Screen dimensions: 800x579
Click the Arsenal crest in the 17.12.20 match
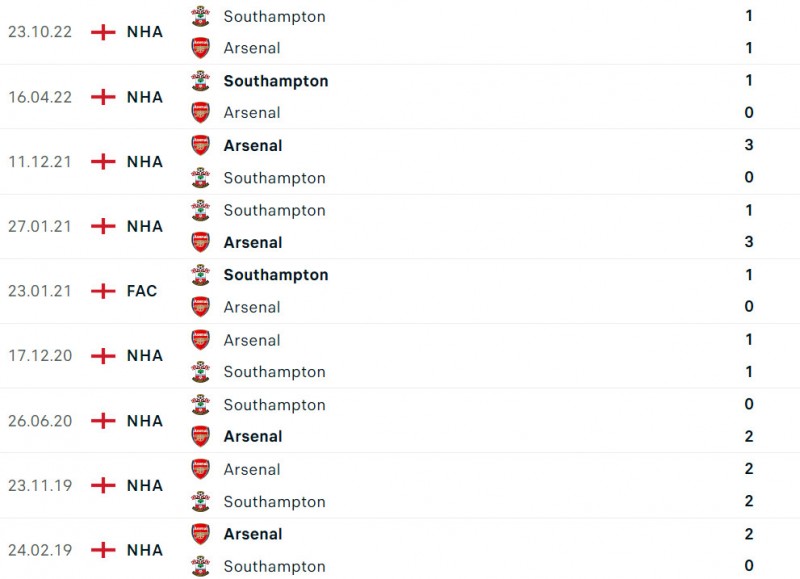(201, 340)
